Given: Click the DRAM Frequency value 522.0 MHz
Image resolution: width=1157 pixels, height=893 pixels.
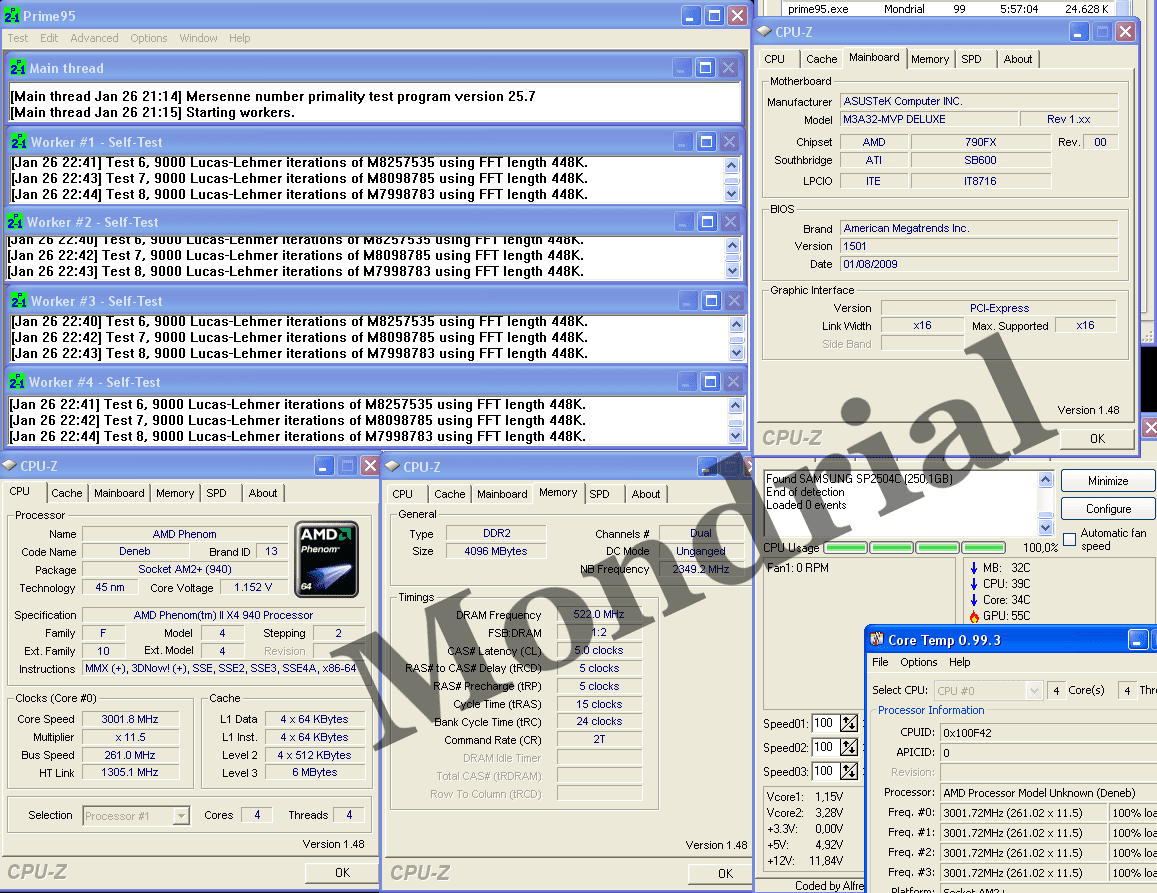Looking at the screenshot, I should 599,614.
